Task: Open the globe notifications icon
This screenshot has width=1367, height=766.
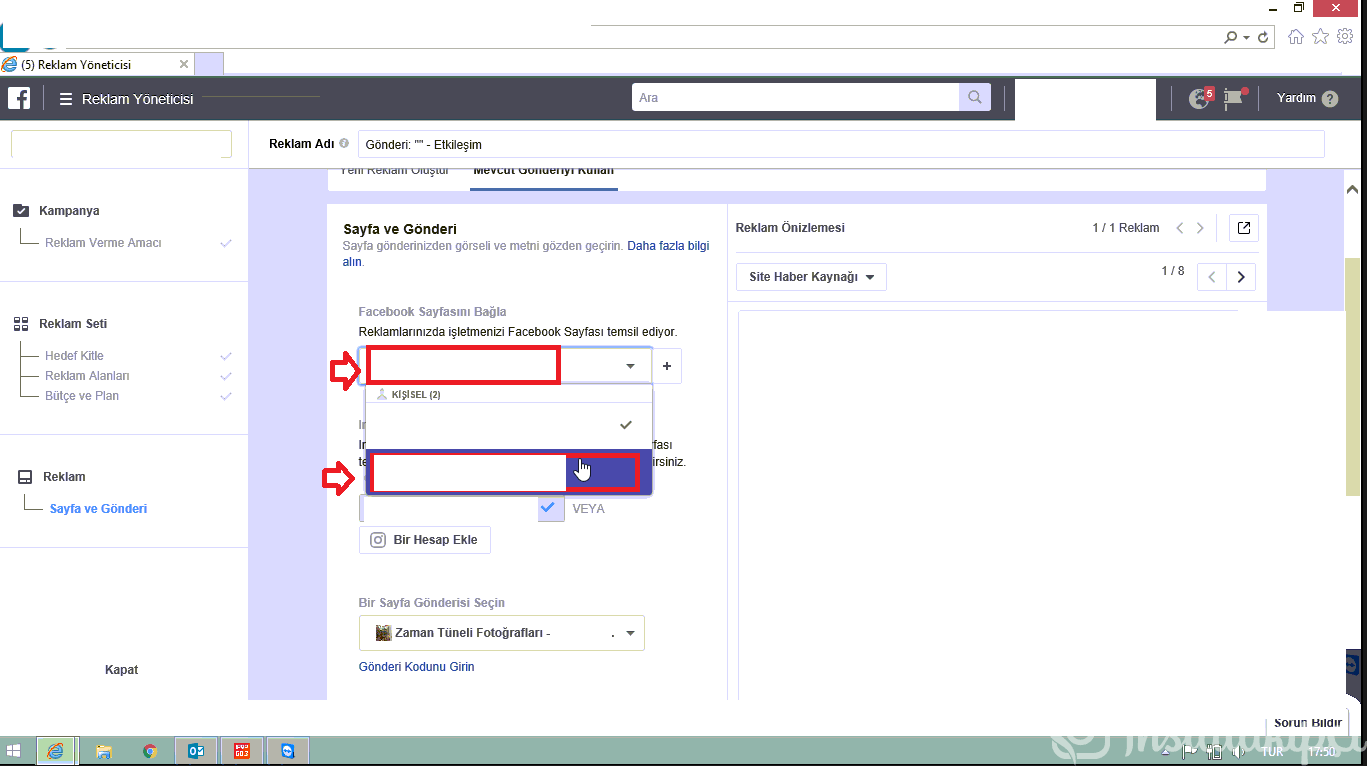Action: 1199,98
